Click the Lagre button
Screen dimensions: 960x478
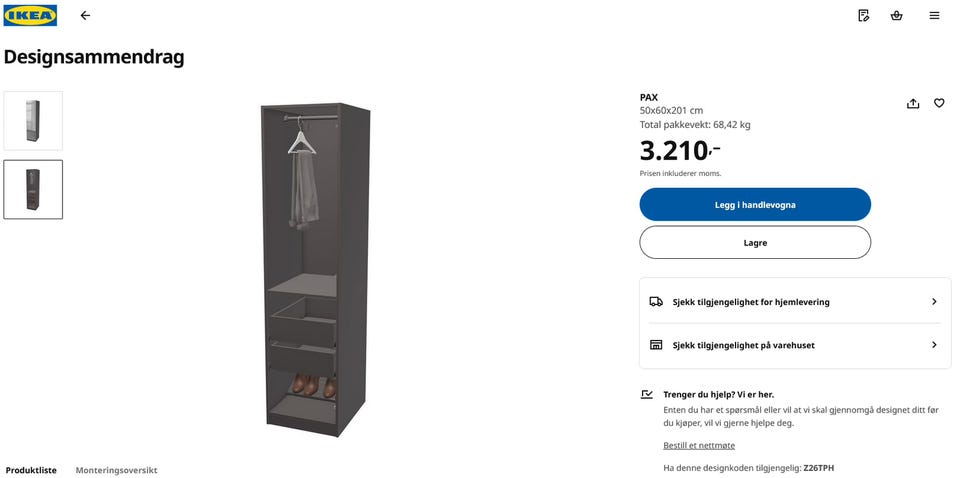[755, 242]
